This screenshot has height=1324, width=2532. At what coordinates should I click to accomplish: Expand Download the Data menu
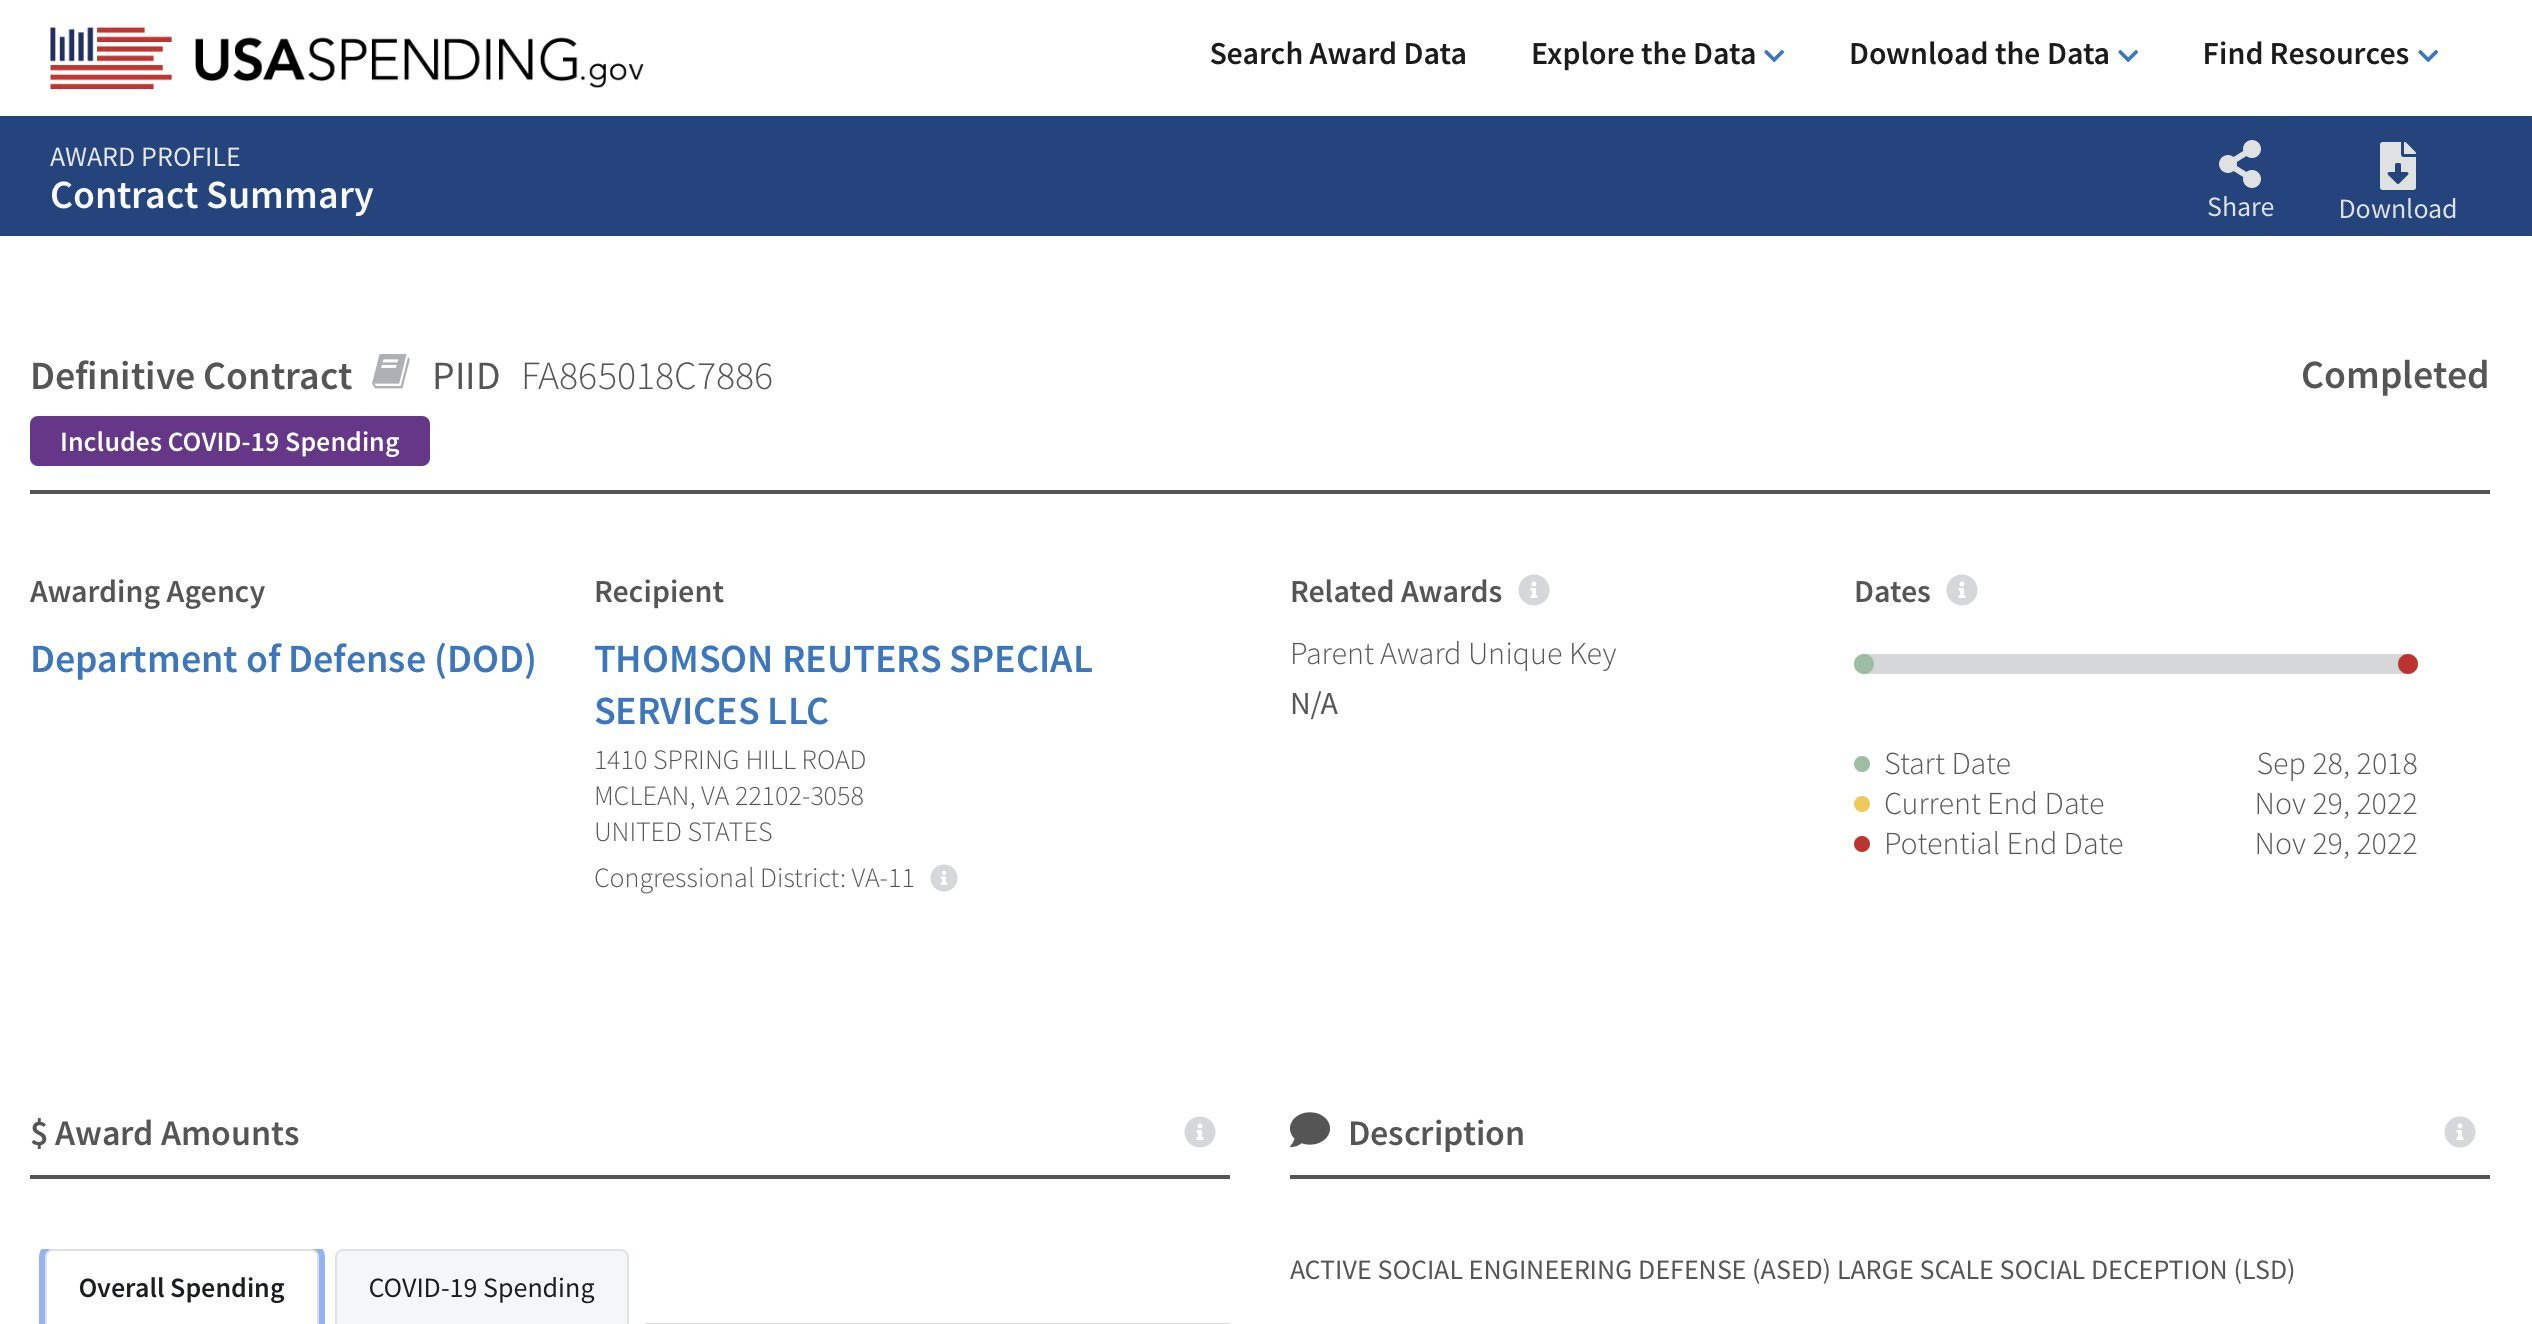pos(1993,54)
